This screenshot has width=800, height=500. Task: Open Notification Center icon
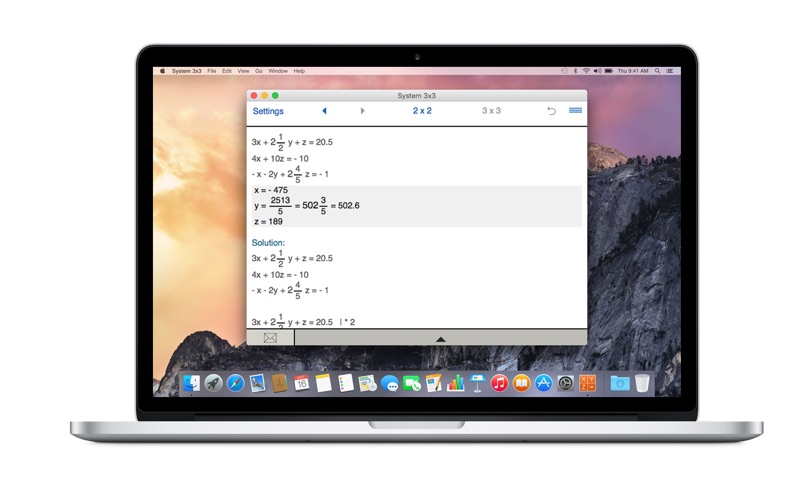click(x=669, y=71)
